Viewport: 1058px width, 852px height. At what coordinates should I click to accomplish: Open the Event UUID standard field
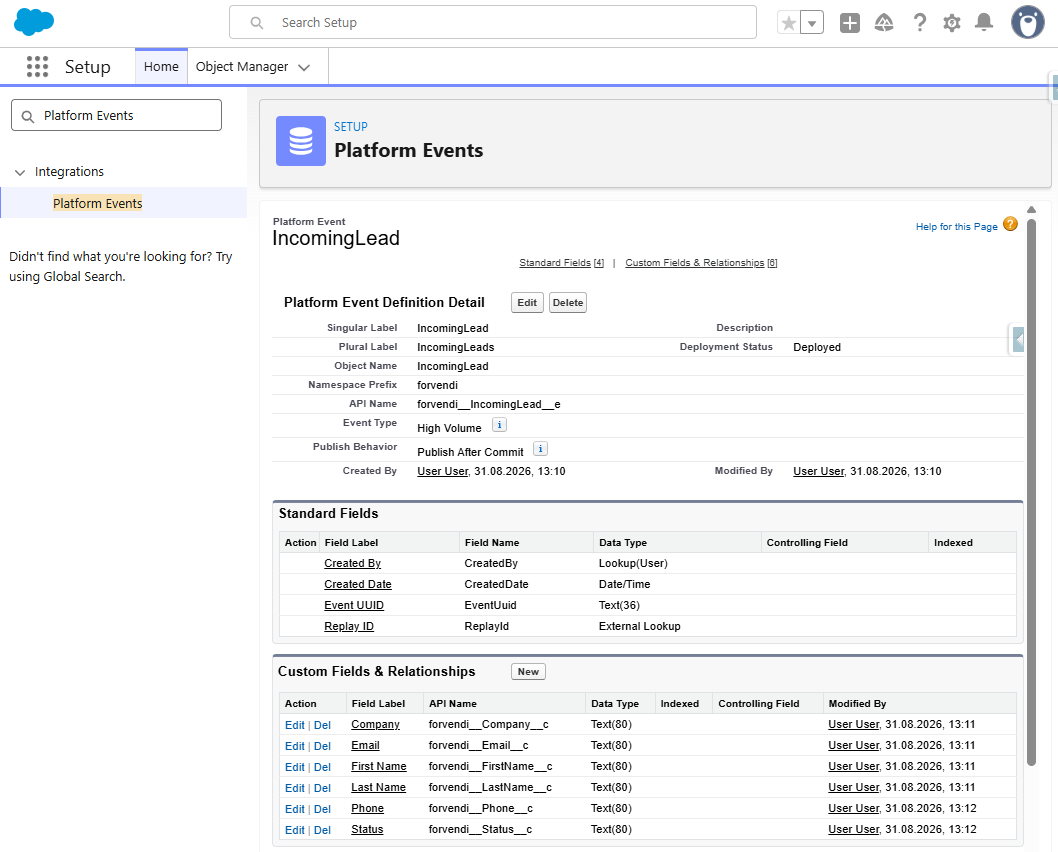pos(354,605)
